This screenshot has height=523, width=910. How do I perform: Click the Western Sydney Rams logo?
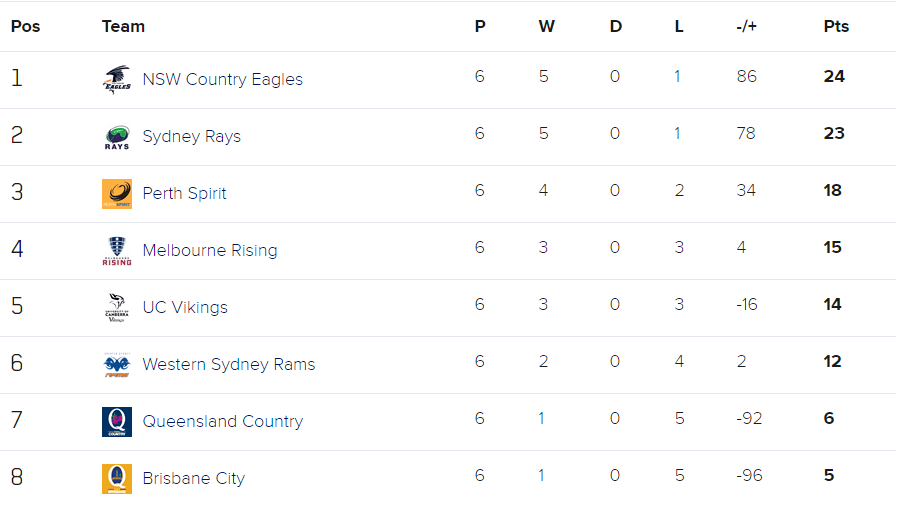click(117, 365)
